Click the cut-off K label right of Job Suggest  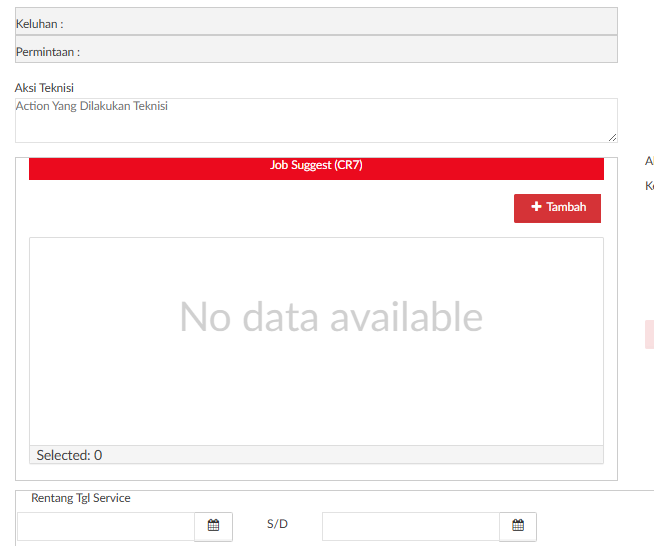click(649, 186)
